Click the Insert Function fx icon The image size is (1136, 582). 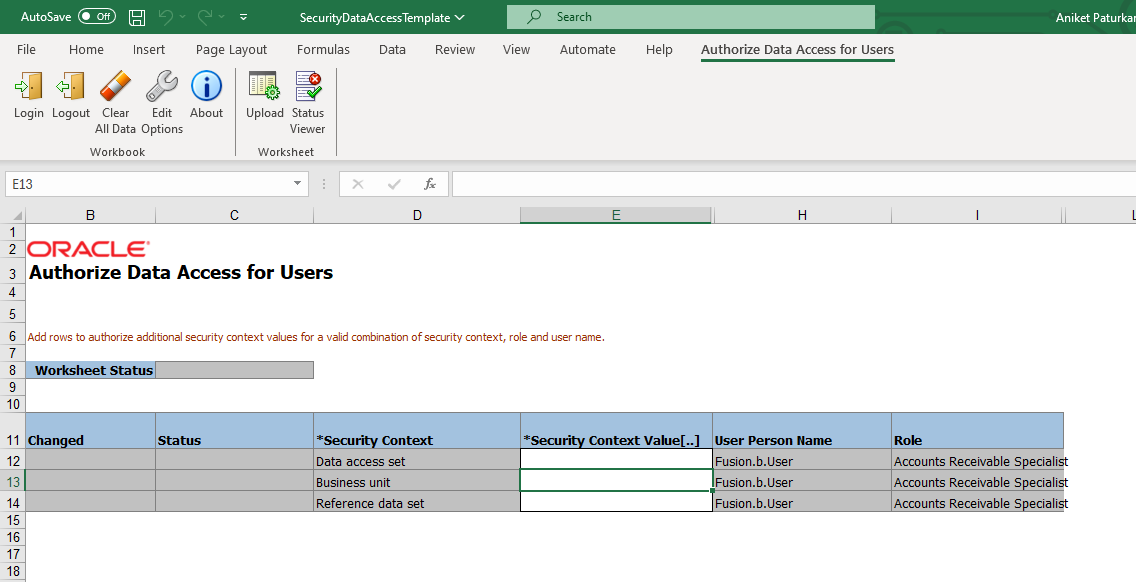pyautogui.click(x=430, y=184)
